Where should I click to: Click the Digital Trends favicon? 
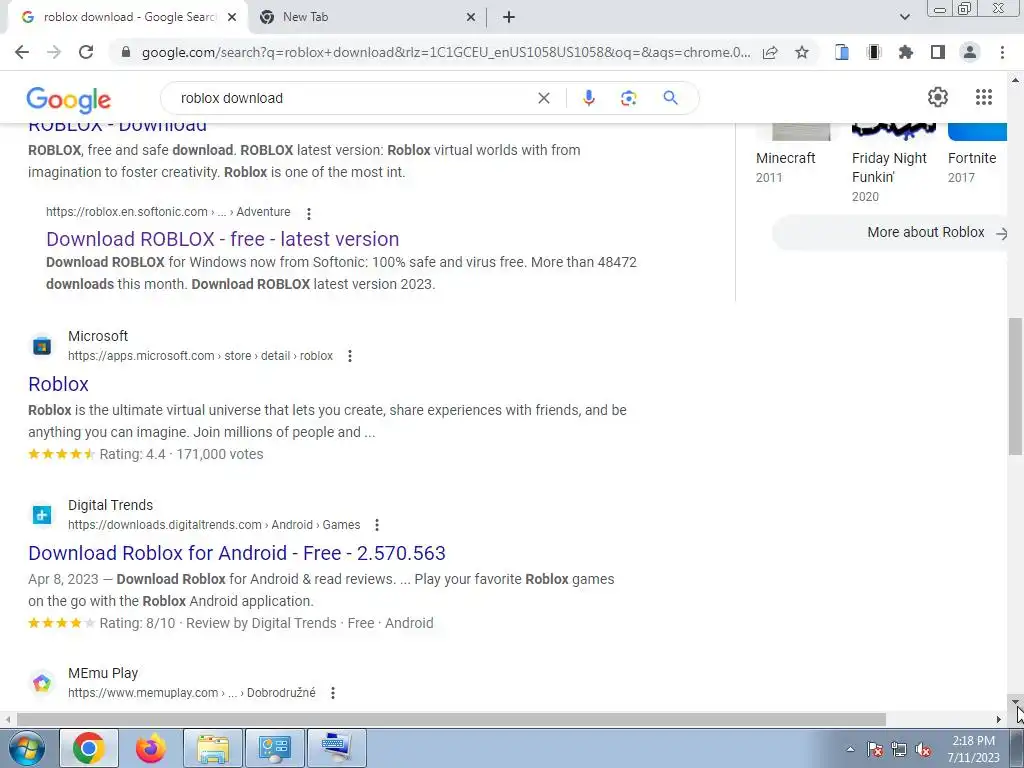click(x=42, y=515)
